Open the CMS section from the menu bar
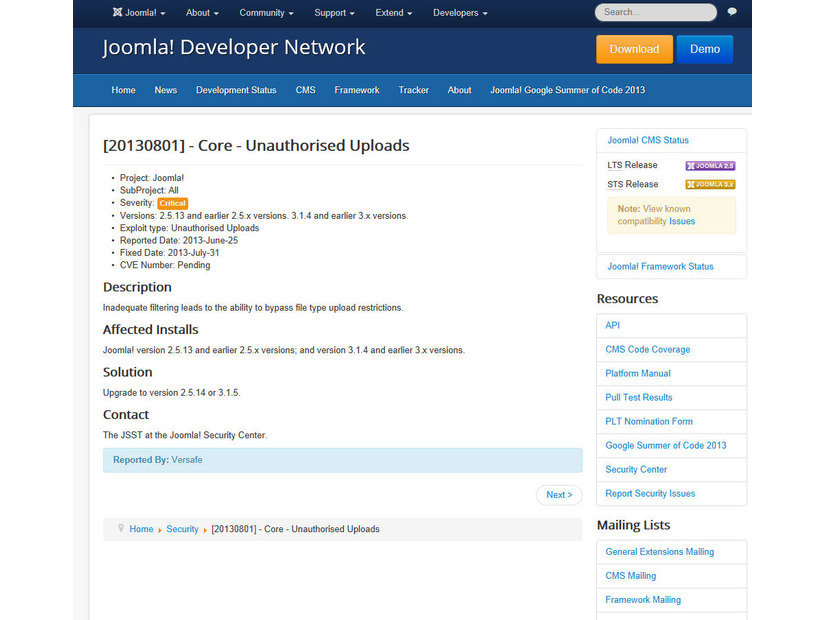The image size is (826, 620). (x=305, y=90)
